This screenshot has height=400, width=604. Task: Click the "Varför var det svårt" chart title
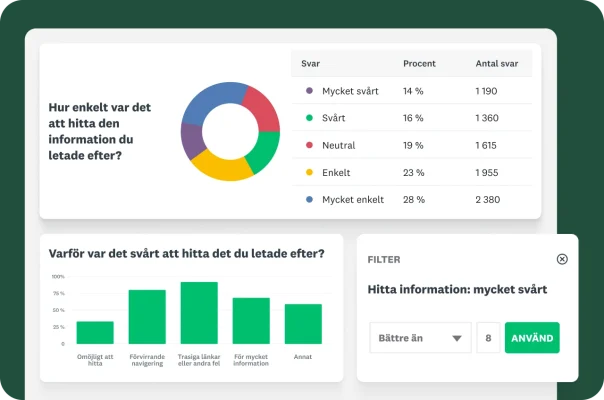click(186, 254)
